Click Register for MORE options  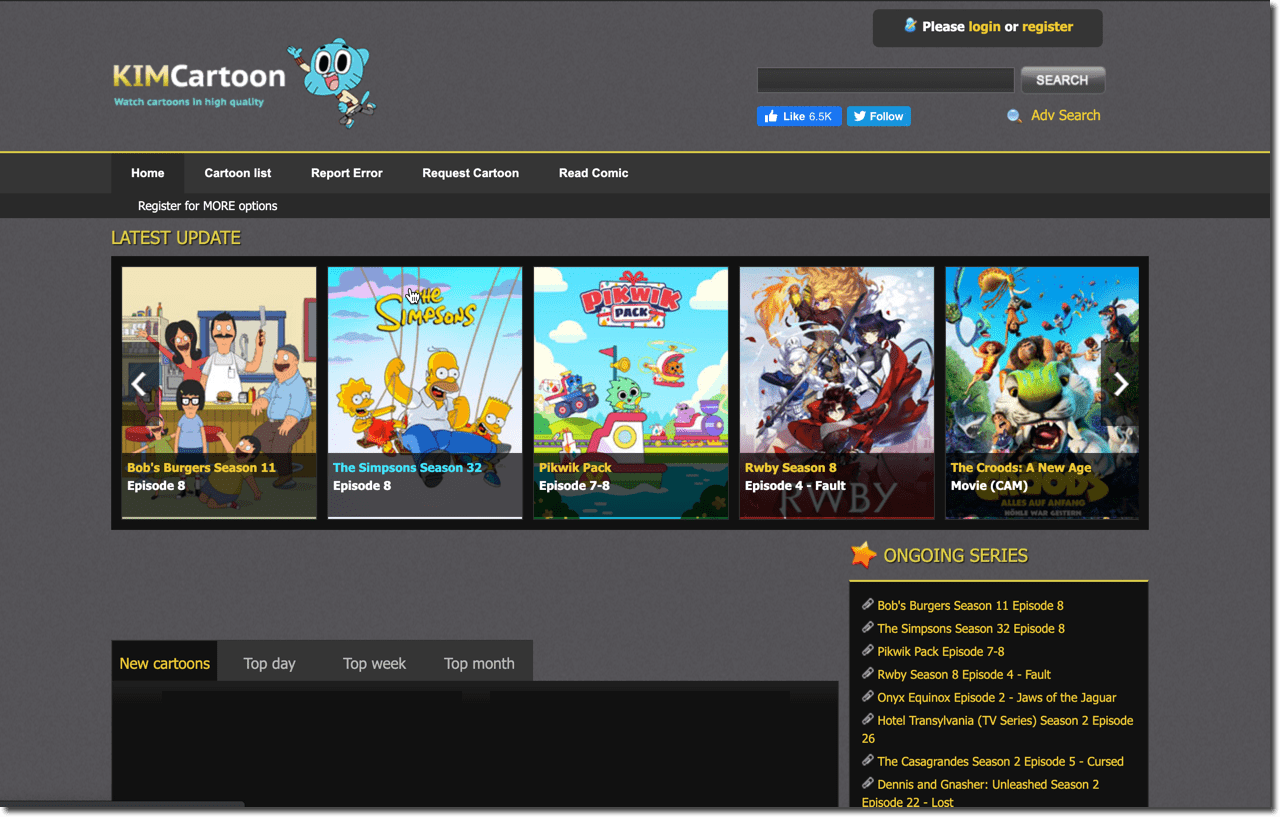208,206
